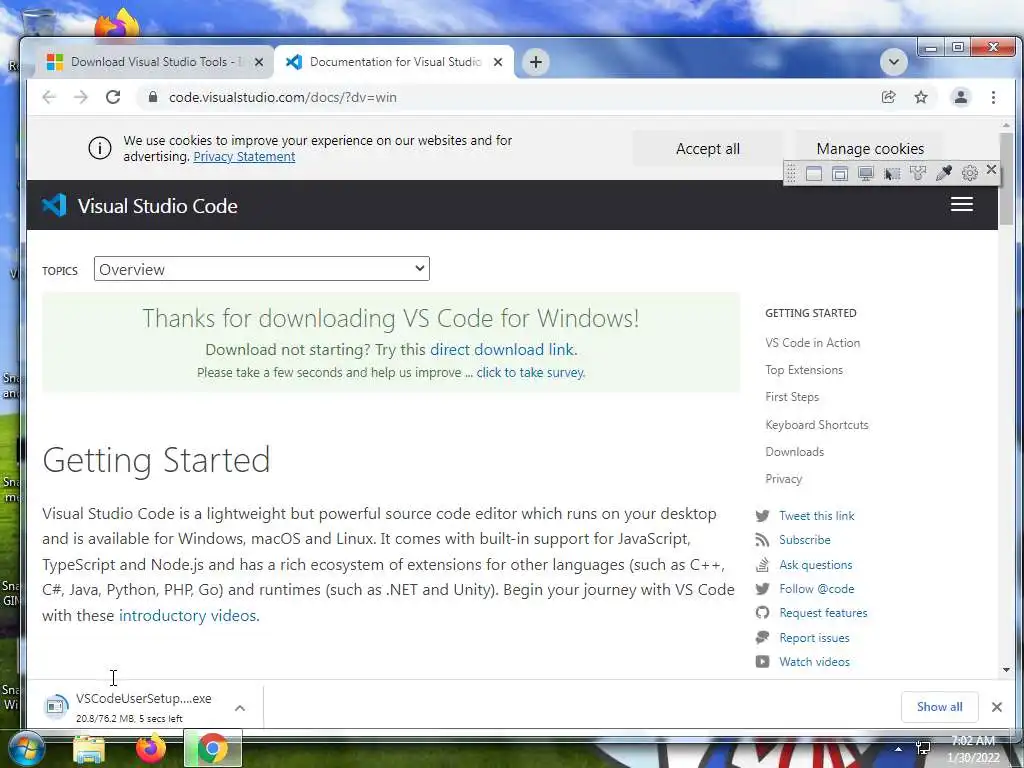1024x768 pixels.
Task: Close the Documentation for Visual Studio tab
Action: (498, 62)
